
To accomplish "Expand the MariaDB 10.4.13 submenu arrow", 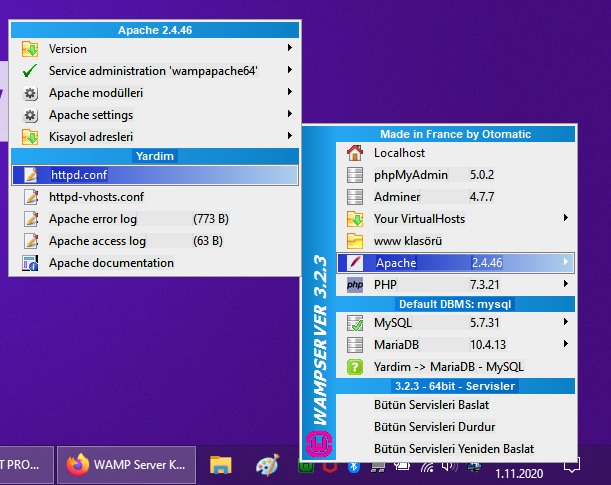I will 565,344.
